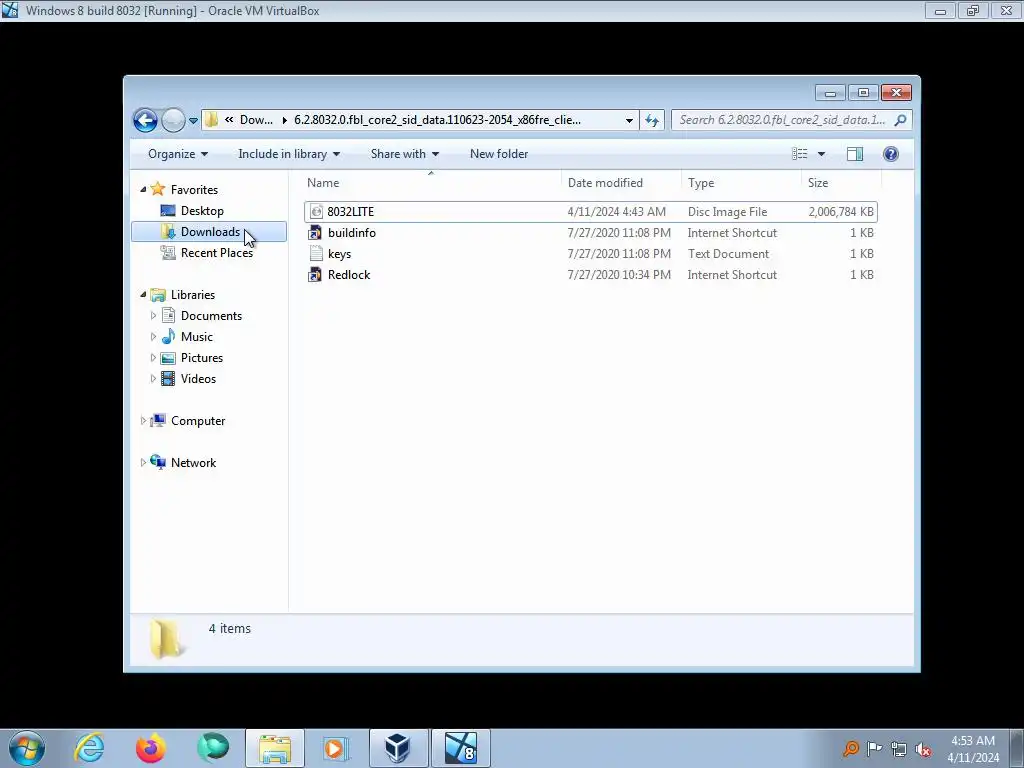Refresh the folder with the refresh icon
The height and width of the screenshot is (768, 1024).
(652, 120)
